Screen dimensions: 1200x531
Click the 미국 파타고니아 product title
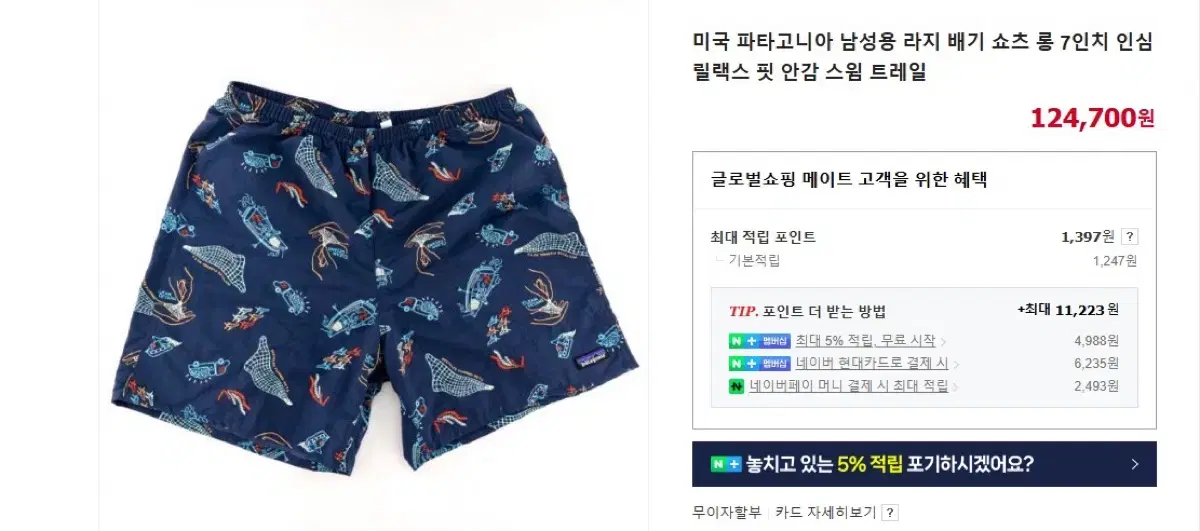click(x=923, y=58)
